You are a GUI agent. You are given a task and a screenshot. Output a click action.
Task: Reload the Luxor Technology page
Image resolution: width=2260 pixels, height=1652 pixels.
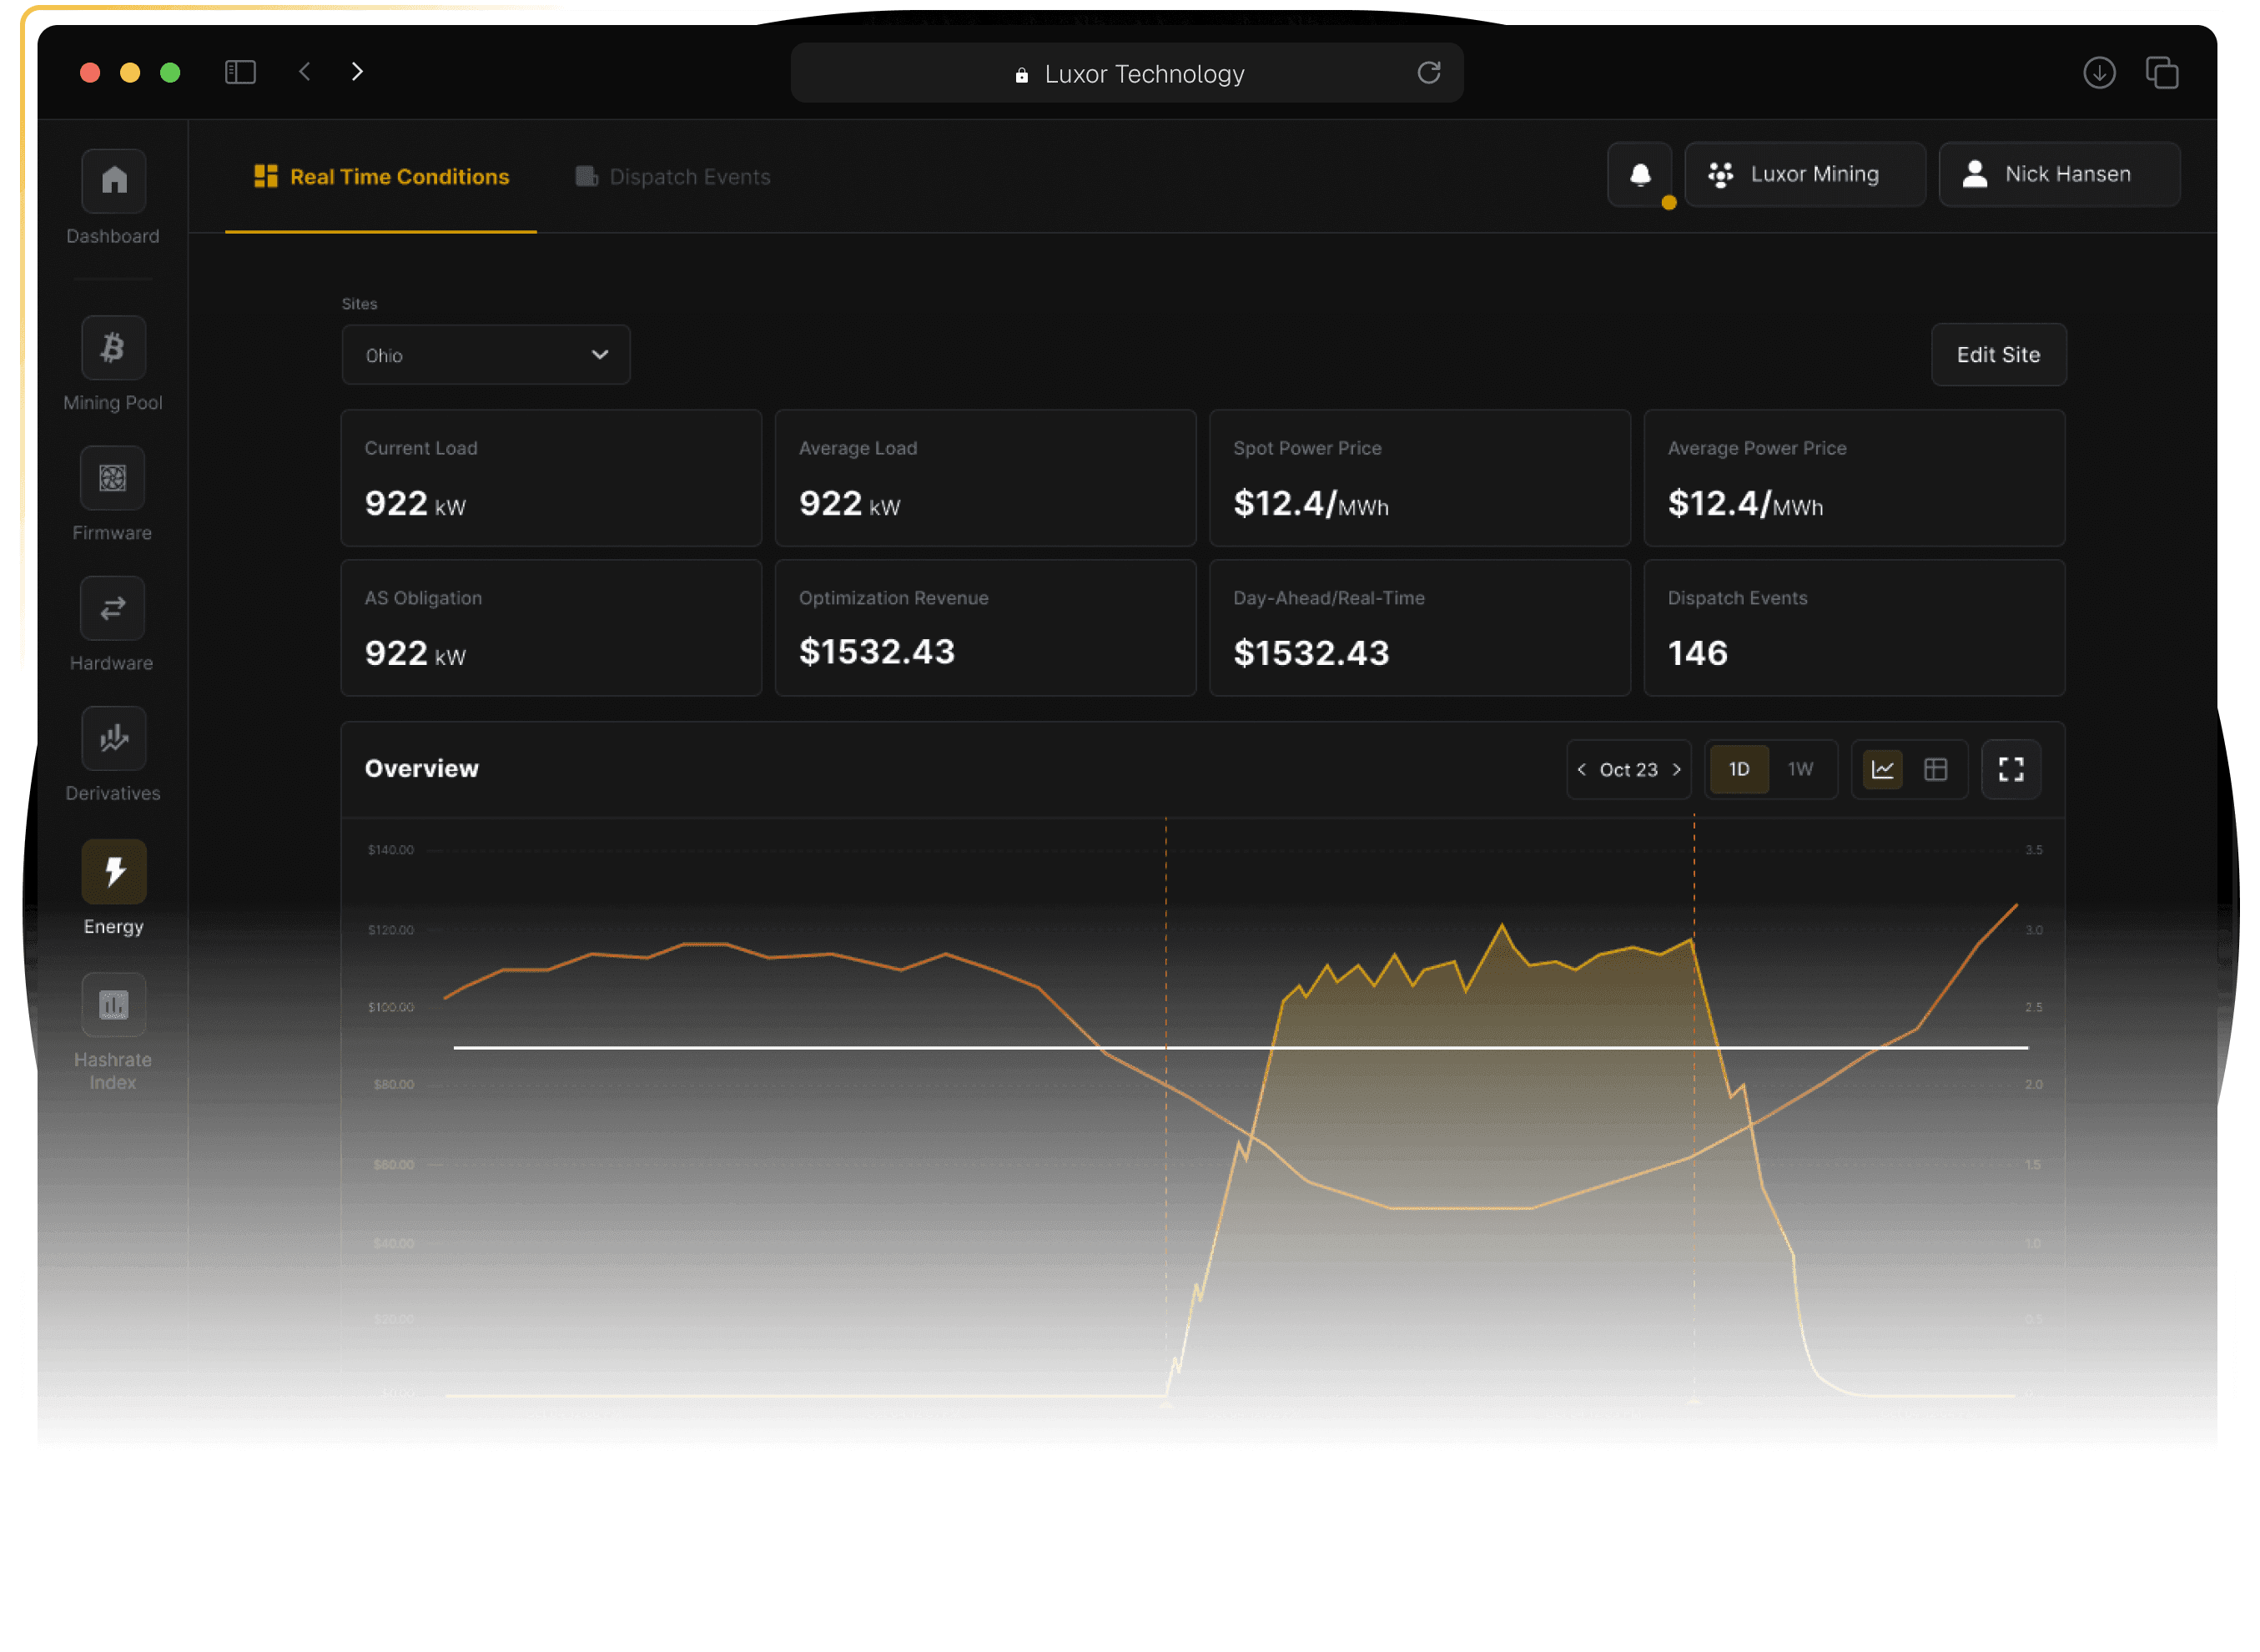pos(1430,72)
